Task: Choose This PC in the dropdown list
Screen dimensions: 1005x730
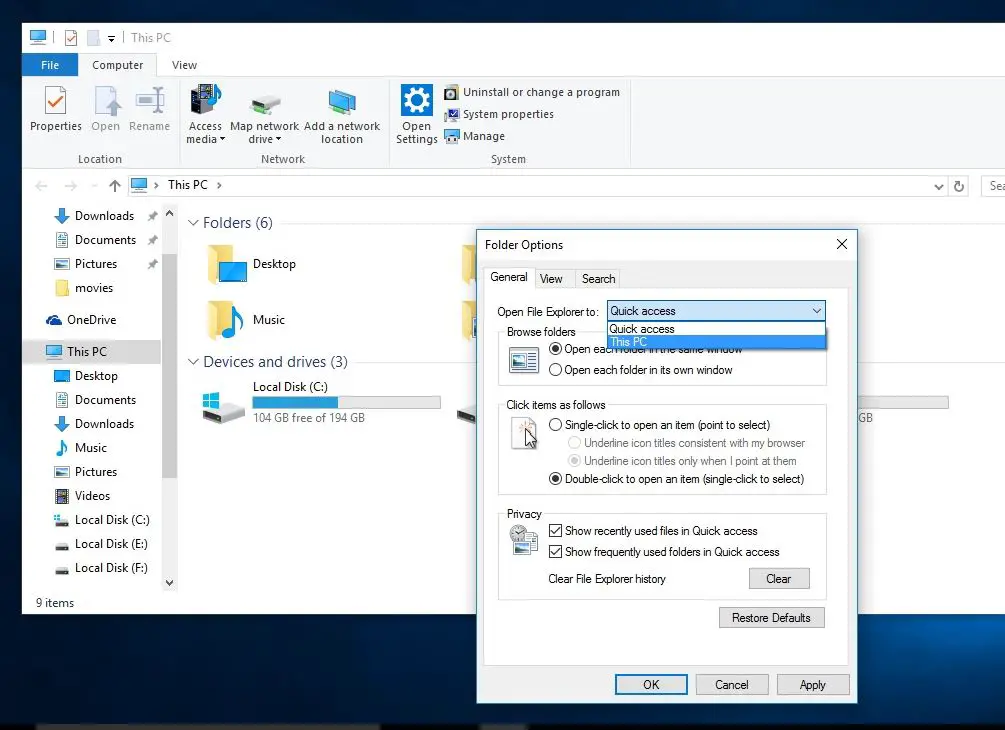Action: pyautogui.click(x=716, y=342)
